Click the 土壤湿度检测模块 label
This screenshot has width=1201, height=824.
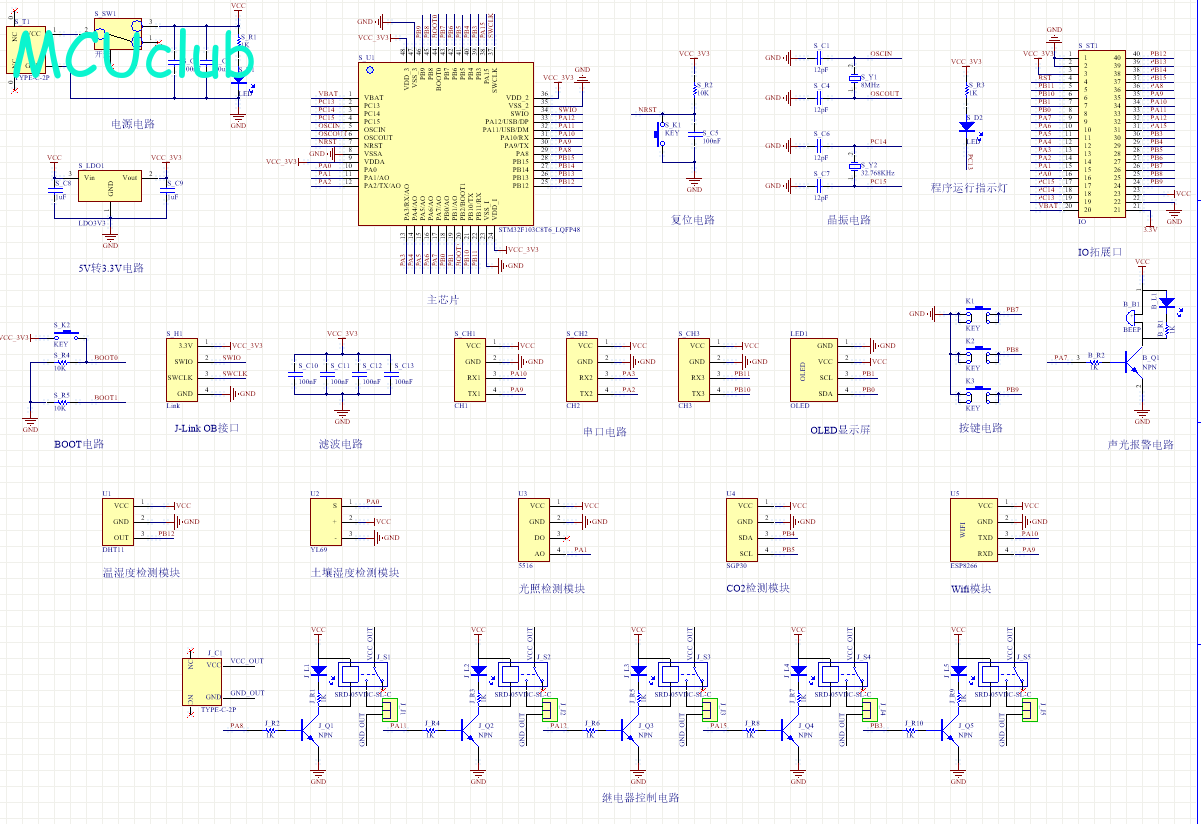pos(355,573)
